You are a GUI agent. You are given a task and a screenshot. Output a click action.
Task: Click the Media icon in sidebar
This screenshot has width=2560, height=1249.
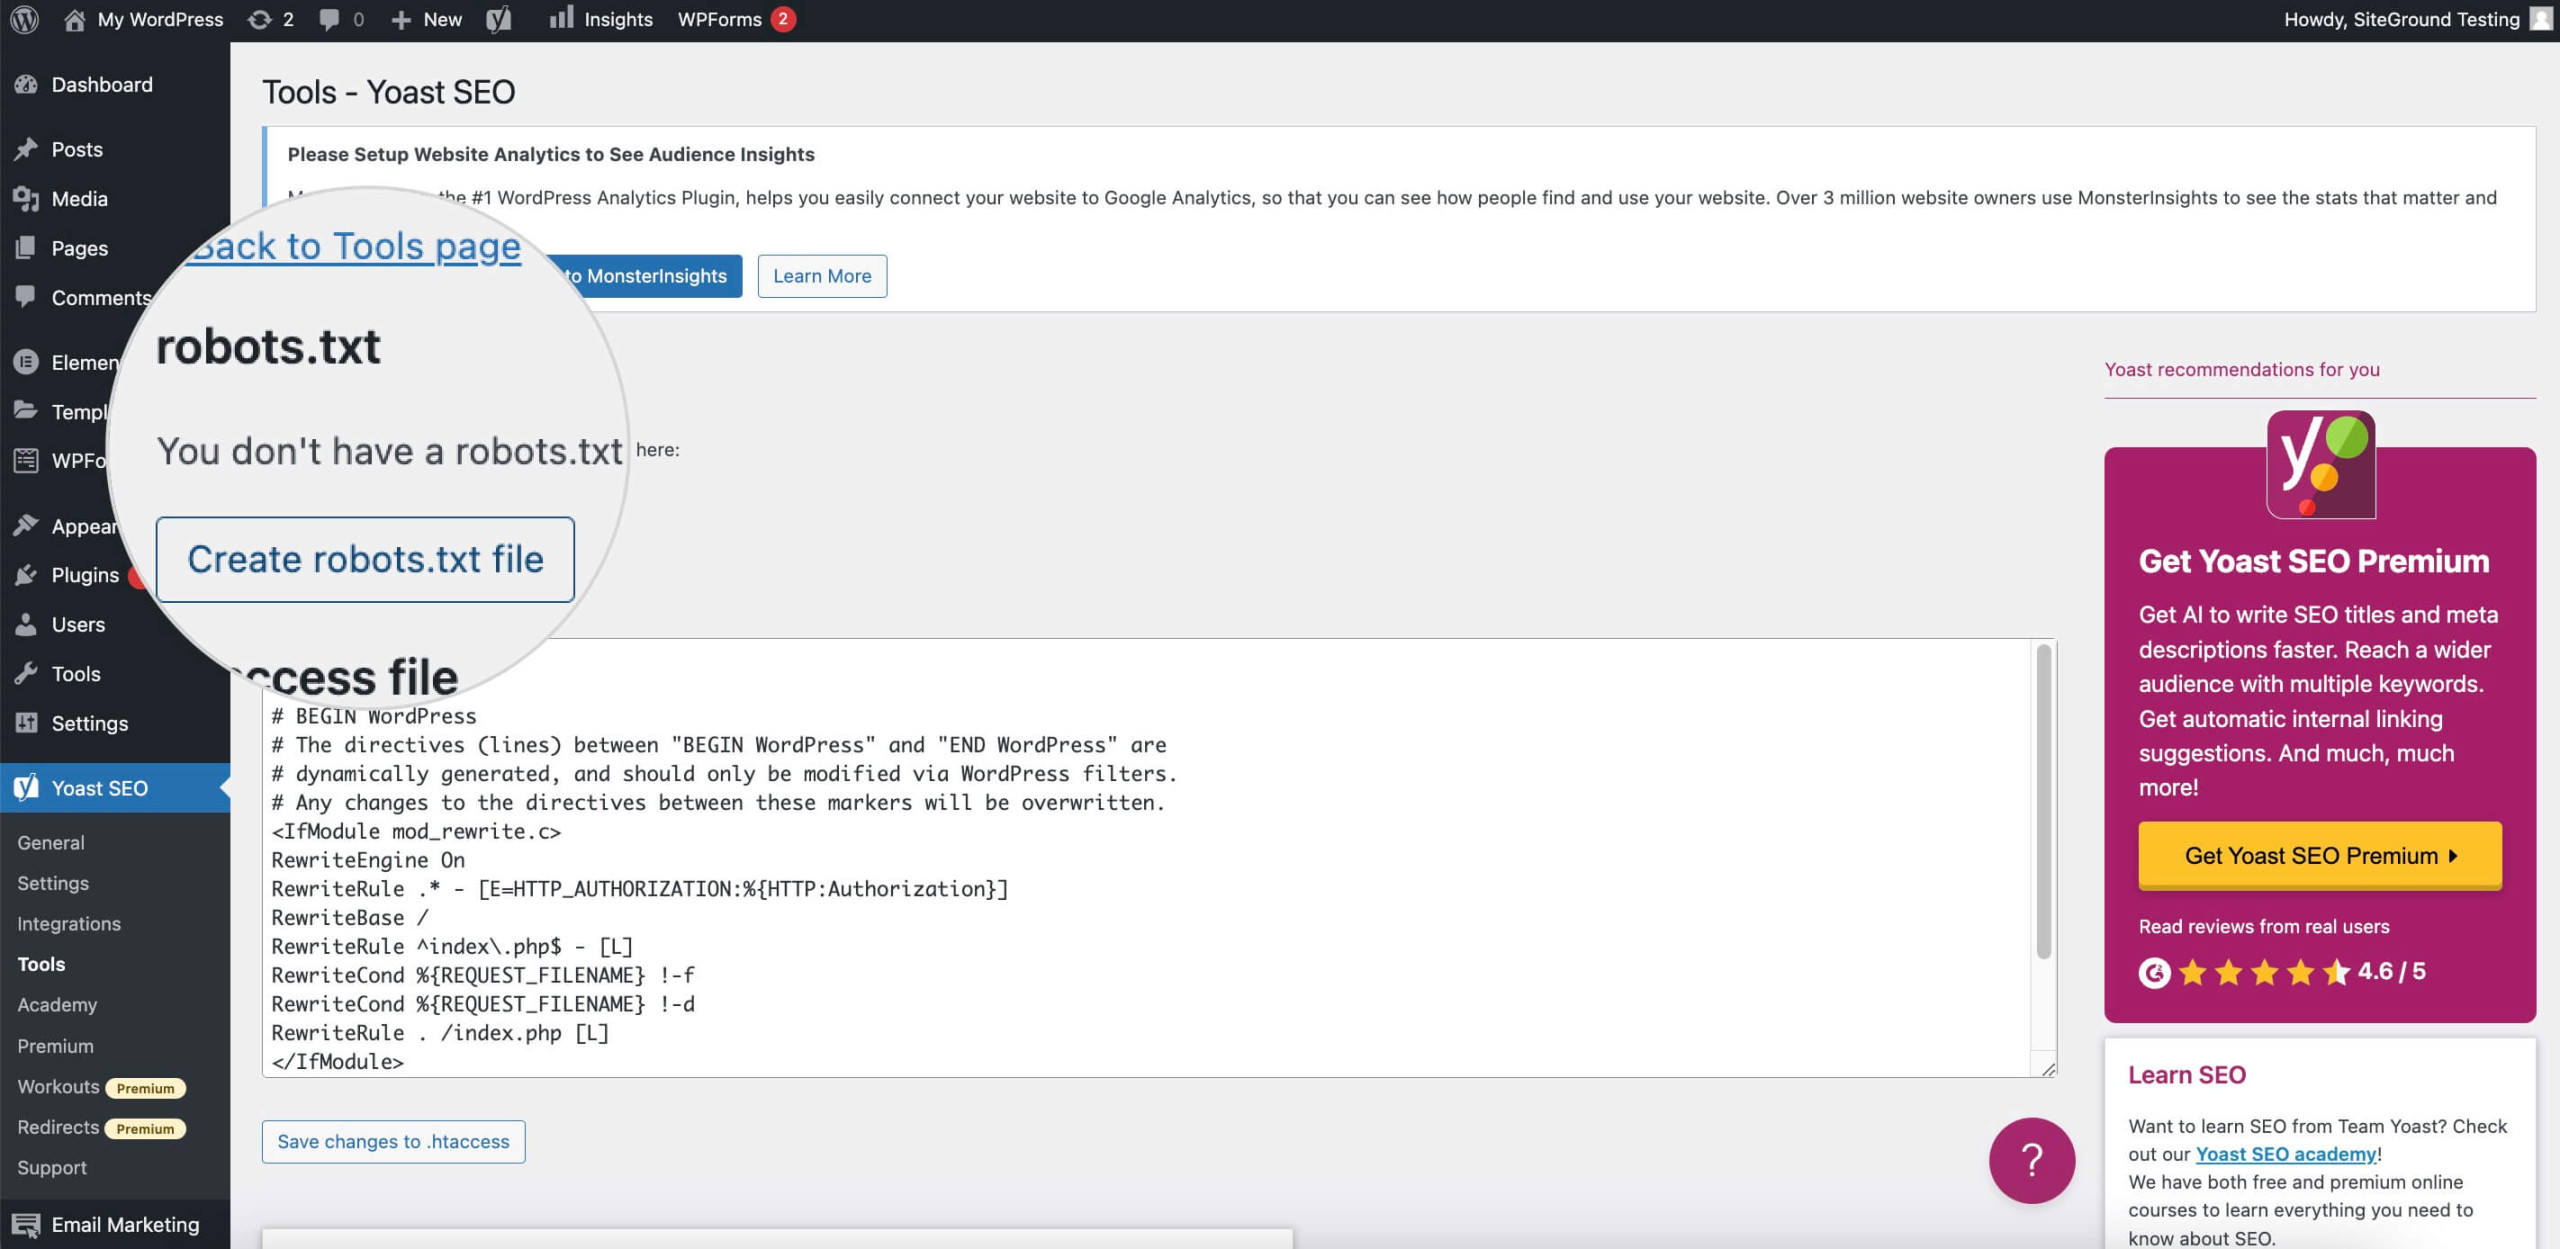click(x=26, y=198)
